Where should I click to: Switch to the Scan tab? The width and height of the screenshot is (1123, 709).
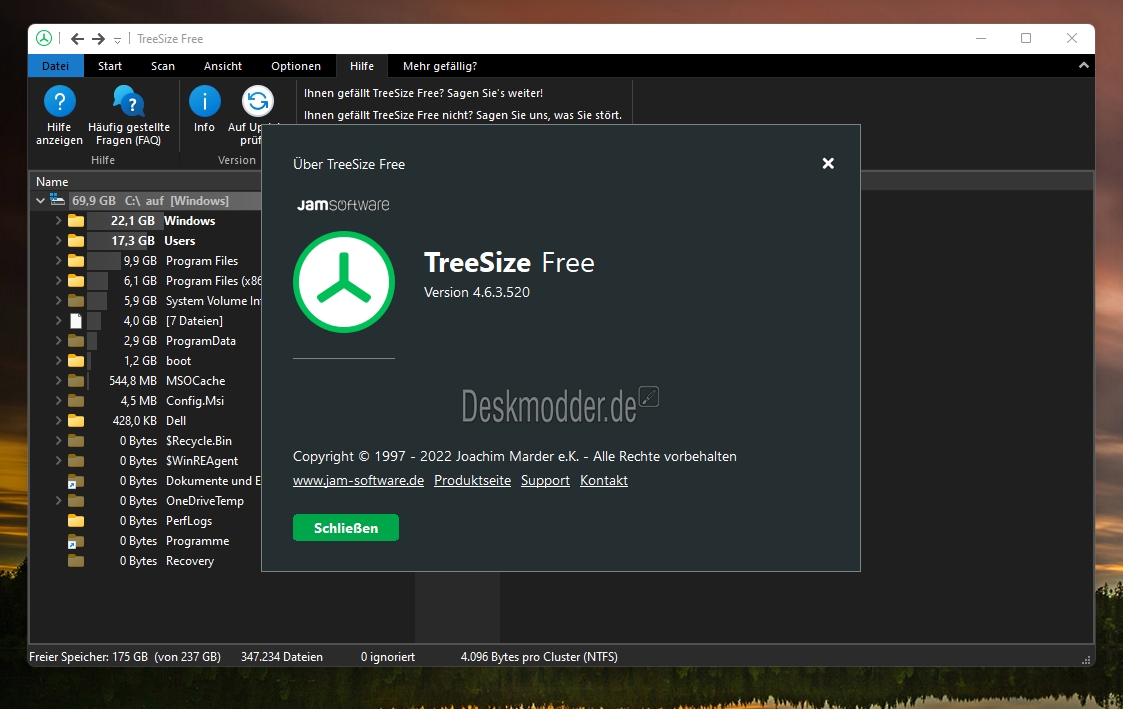163,66
